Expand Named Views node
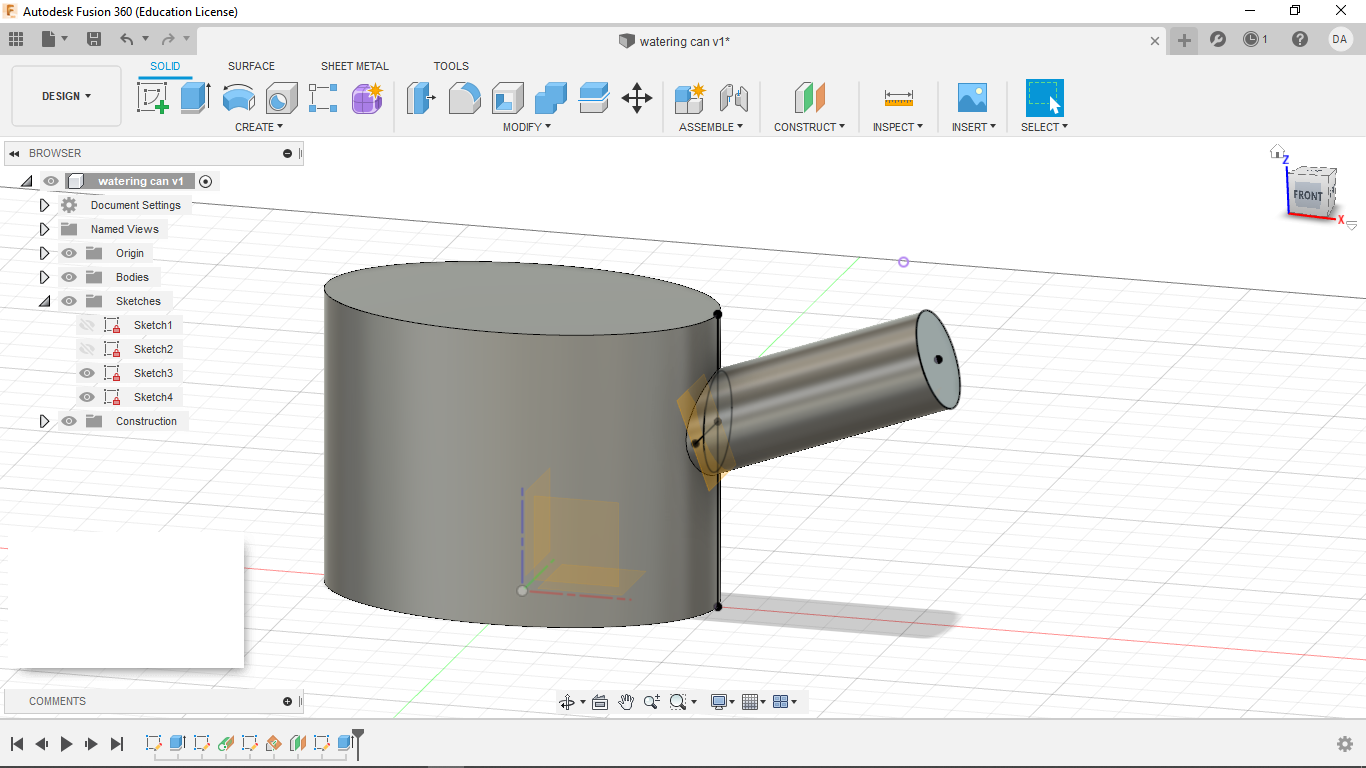Viewport: 1366px width, 768px height. pyautogui.click(x=44, y=229)
